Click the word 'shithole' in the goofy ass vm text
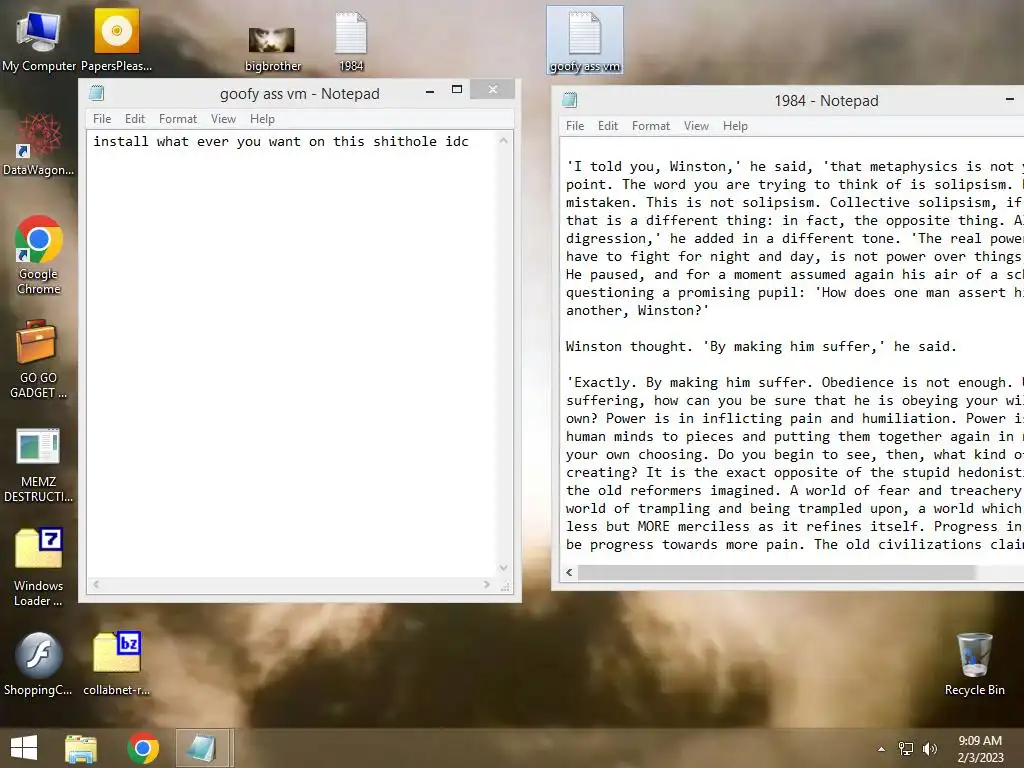The image size is (1024, 768). point(405,142)
